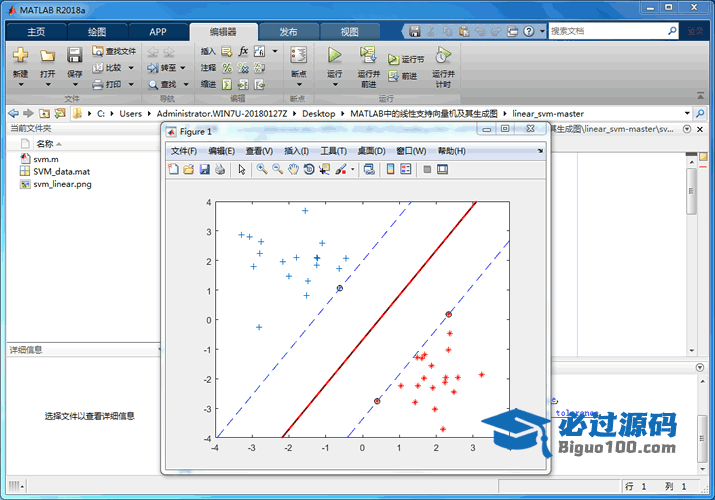Click the comment percent icon
The height and width of the screenshot is (500, 715).
[227, 68]
